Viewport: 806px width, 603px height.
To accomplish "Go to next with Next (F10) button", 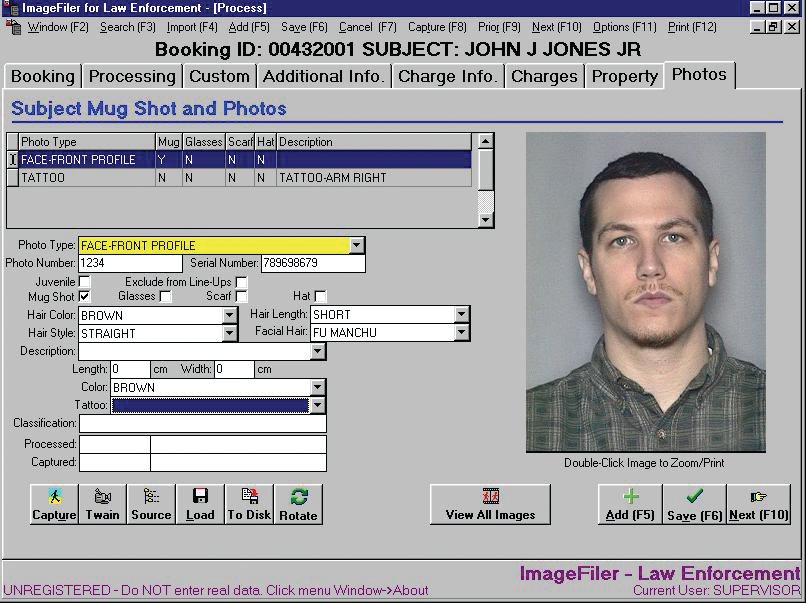I will pyautogui.click(x=758, y=504).
